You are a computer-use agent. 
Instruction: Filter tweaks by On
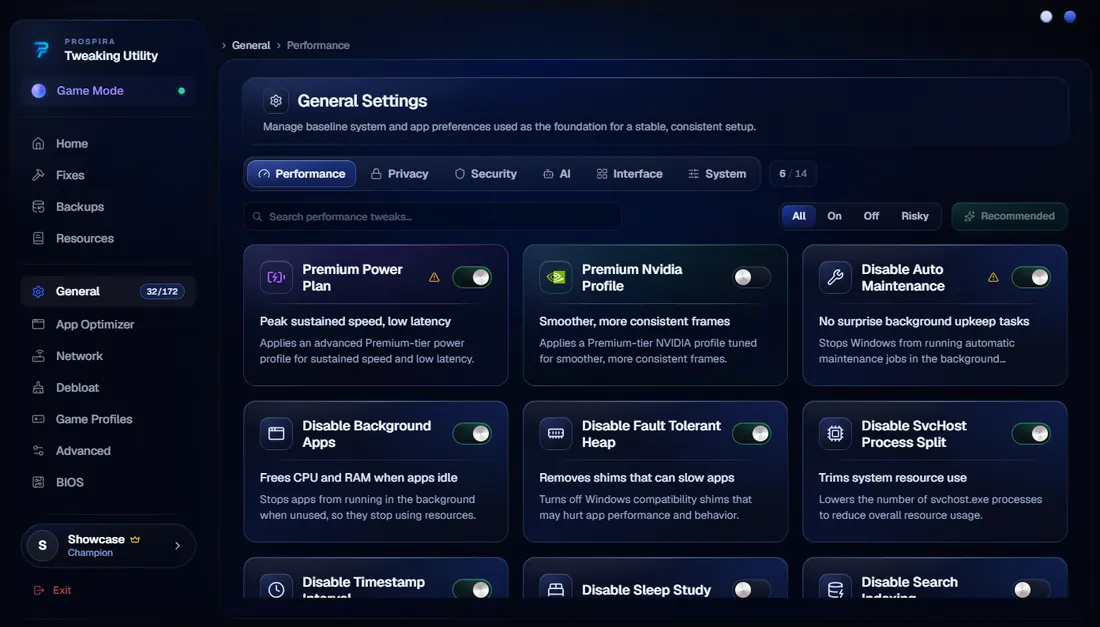pos(834,216)
